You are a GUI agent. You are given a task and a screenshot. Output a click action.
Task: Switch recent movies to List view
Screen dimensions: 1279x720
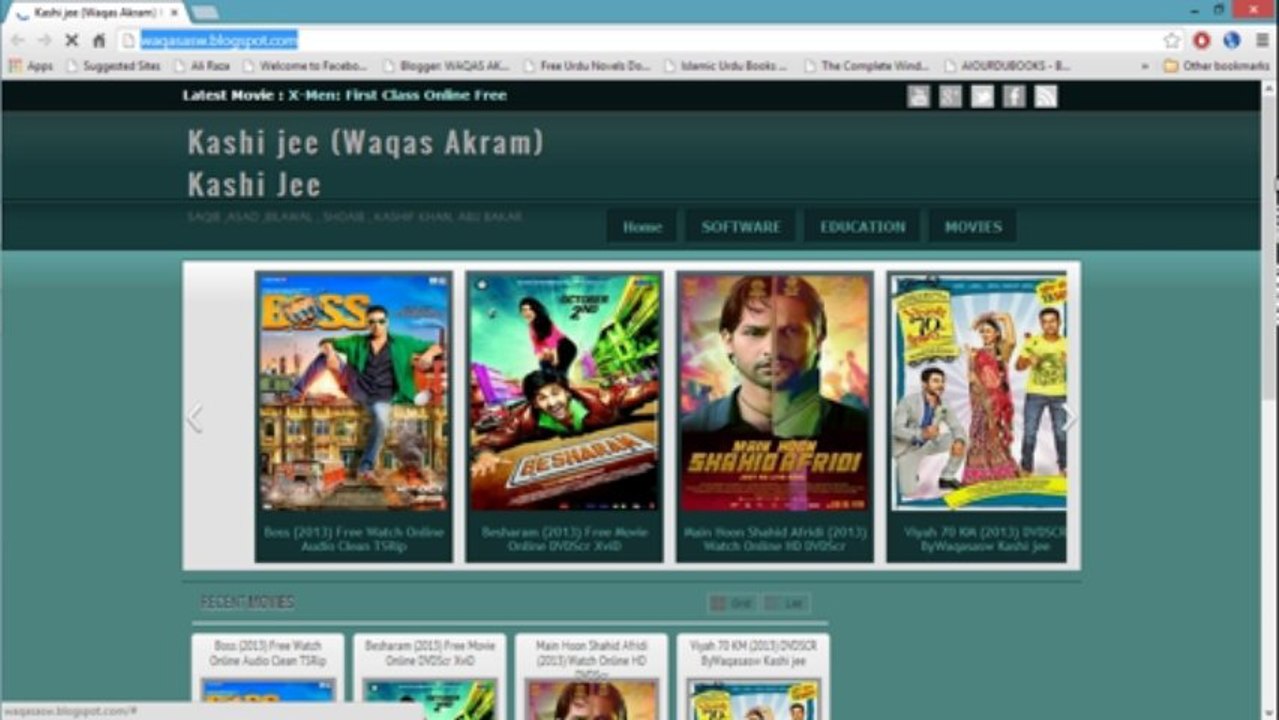point(785,603)
